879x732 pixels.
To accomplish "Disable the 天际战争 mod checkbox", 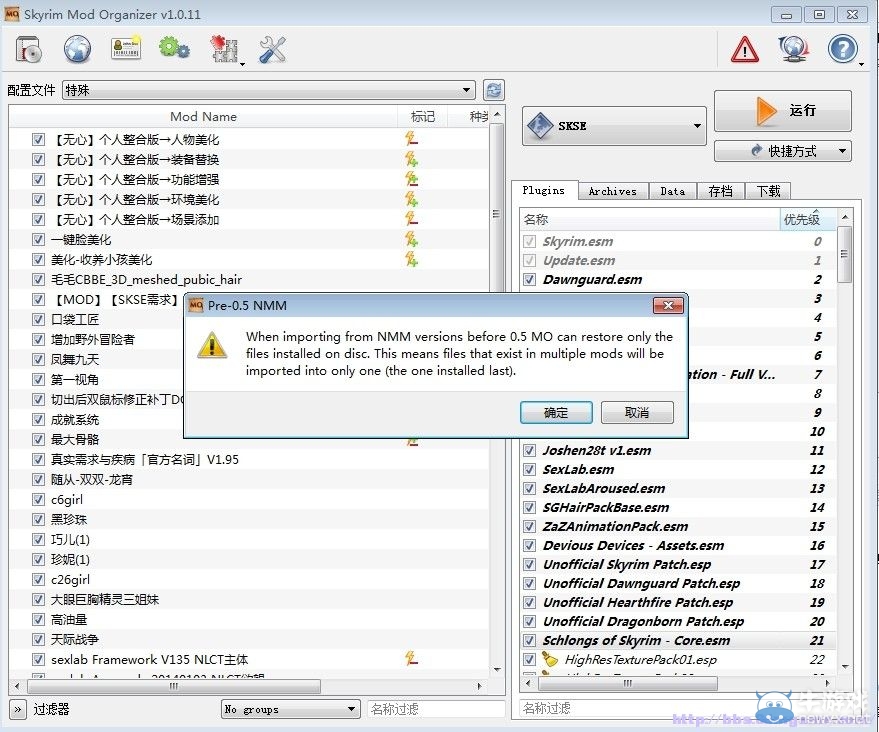I will coord(38,640).
